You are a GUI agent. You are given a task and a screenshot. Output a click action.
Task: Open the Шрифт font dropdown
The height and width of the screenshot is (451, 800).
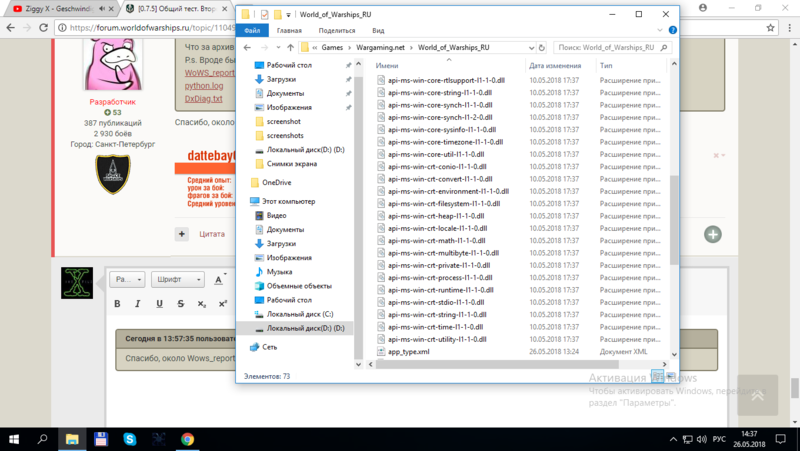178,279
